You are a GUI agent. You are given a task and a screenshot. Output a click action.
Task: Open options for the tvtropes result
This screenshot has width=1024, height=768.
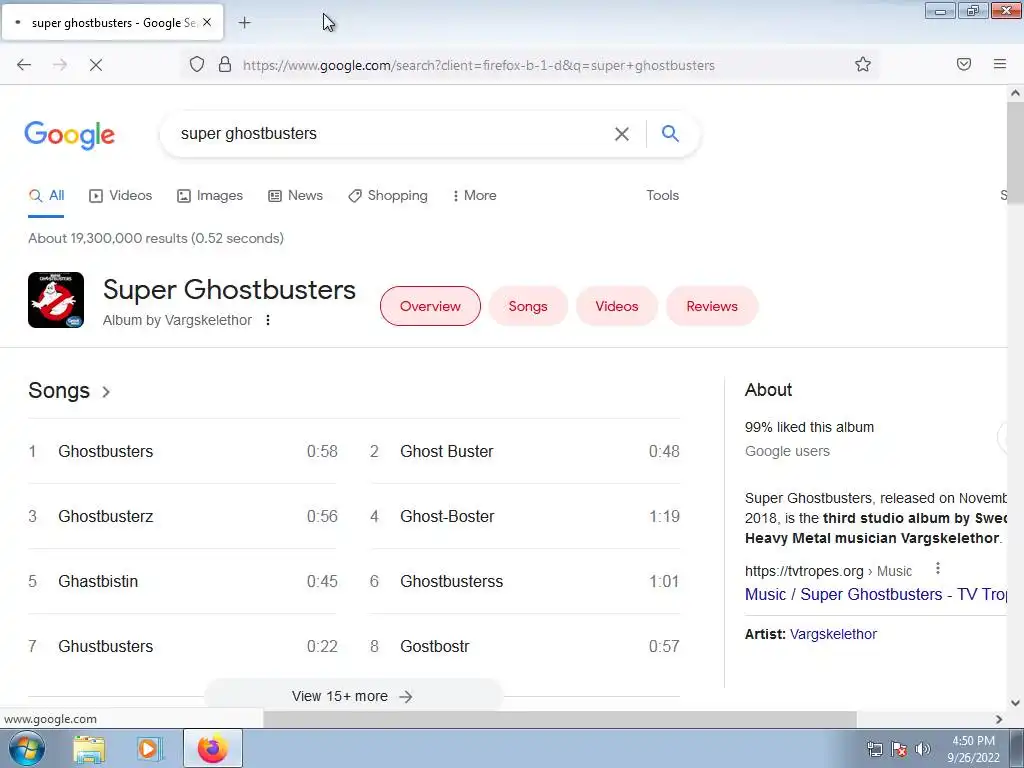pyautogui.click(x=938, y=568)
